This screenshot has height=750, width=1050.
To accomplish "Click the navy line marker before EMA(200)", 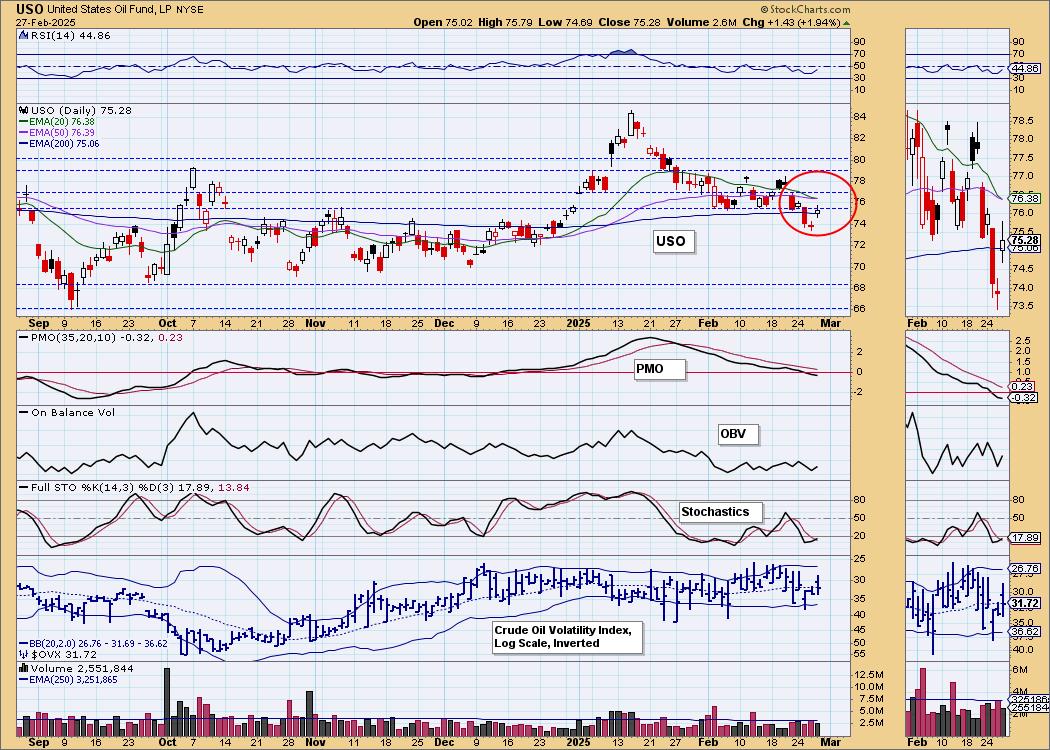I will tap(24, 143).
